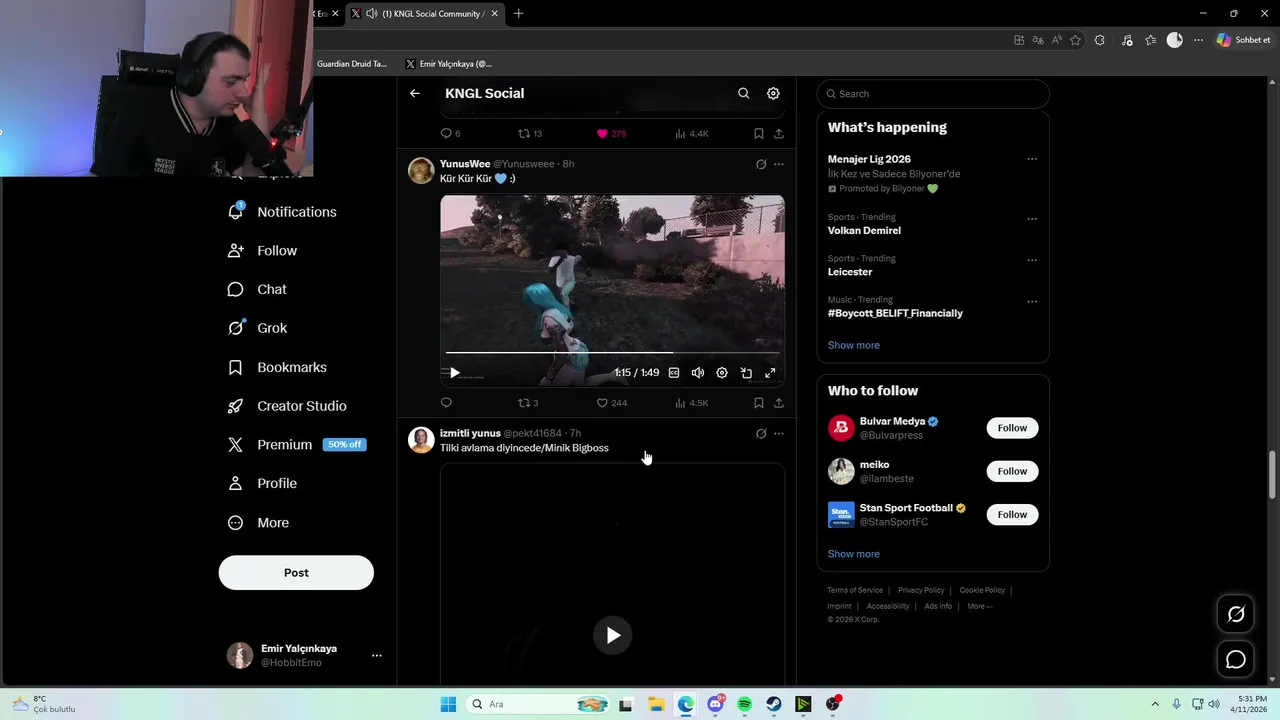This screenshot has height=720, width=1280.
Task: Open Sohbet et Copilot button
Action: coord(1243,40)
